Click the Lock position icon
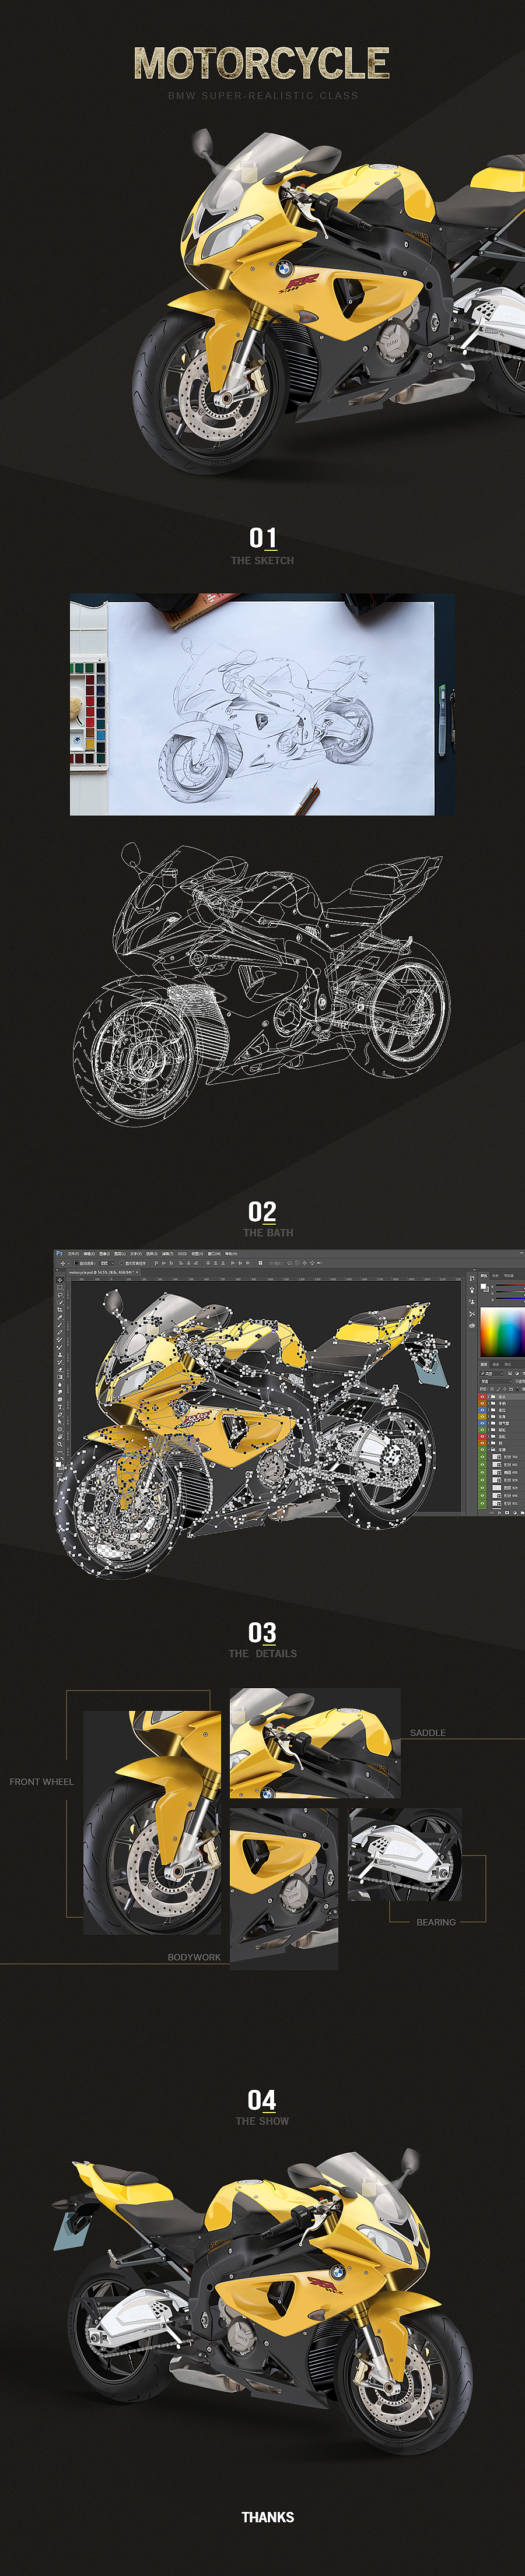This screenshot has width=525, height=2576. point(505,1389)
